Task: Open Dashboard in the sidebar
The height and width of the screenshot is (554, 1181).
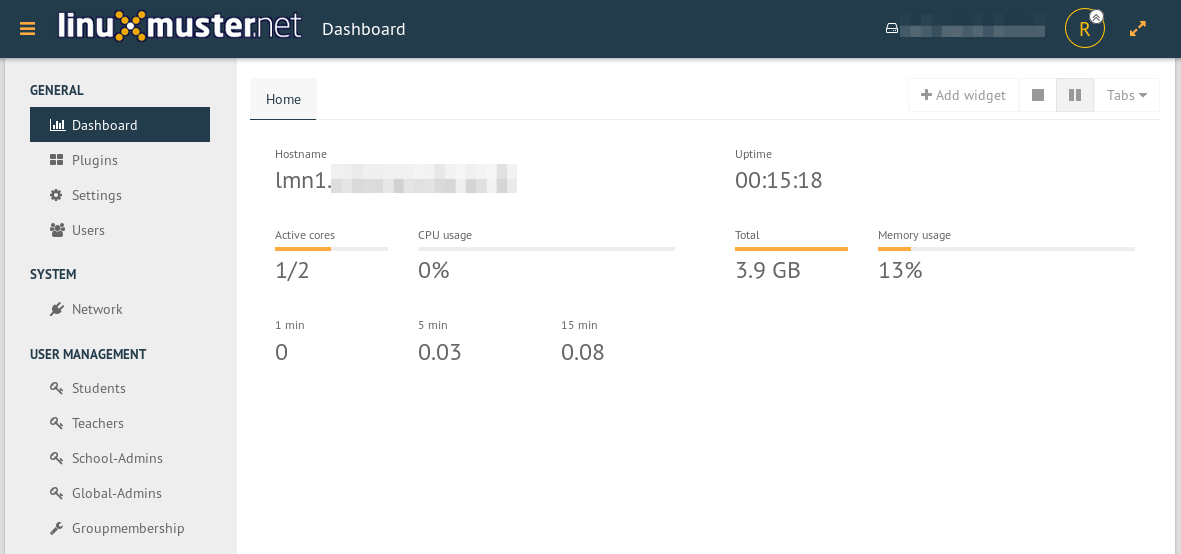Action: [x=105, y=125]
